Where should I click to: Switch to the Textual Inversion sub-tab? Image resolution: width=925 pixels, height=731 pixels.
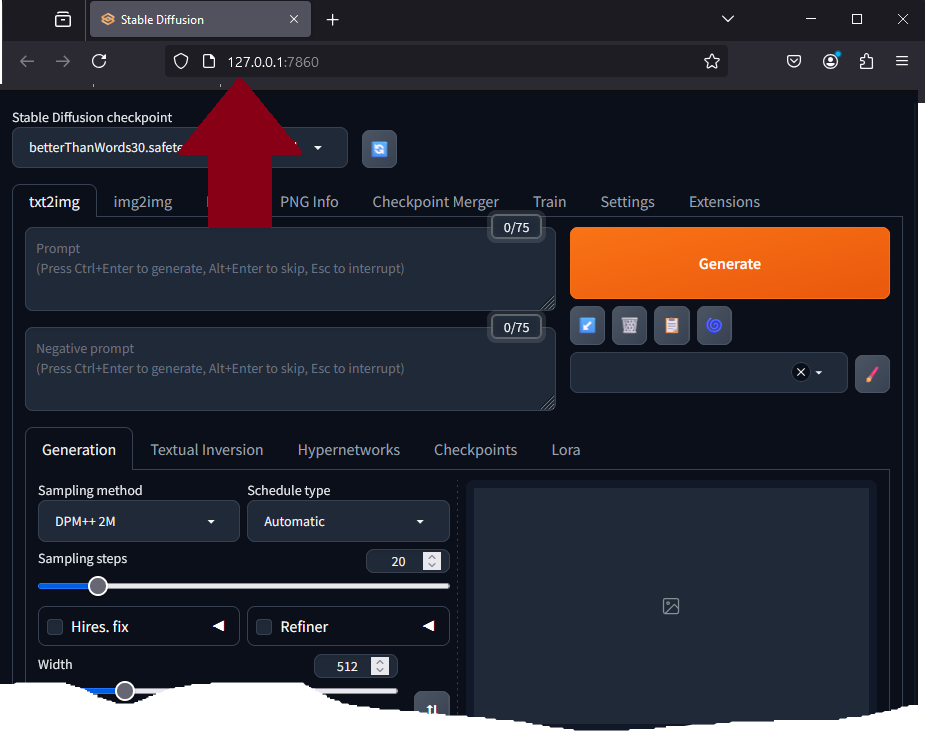tap(206, 450)
